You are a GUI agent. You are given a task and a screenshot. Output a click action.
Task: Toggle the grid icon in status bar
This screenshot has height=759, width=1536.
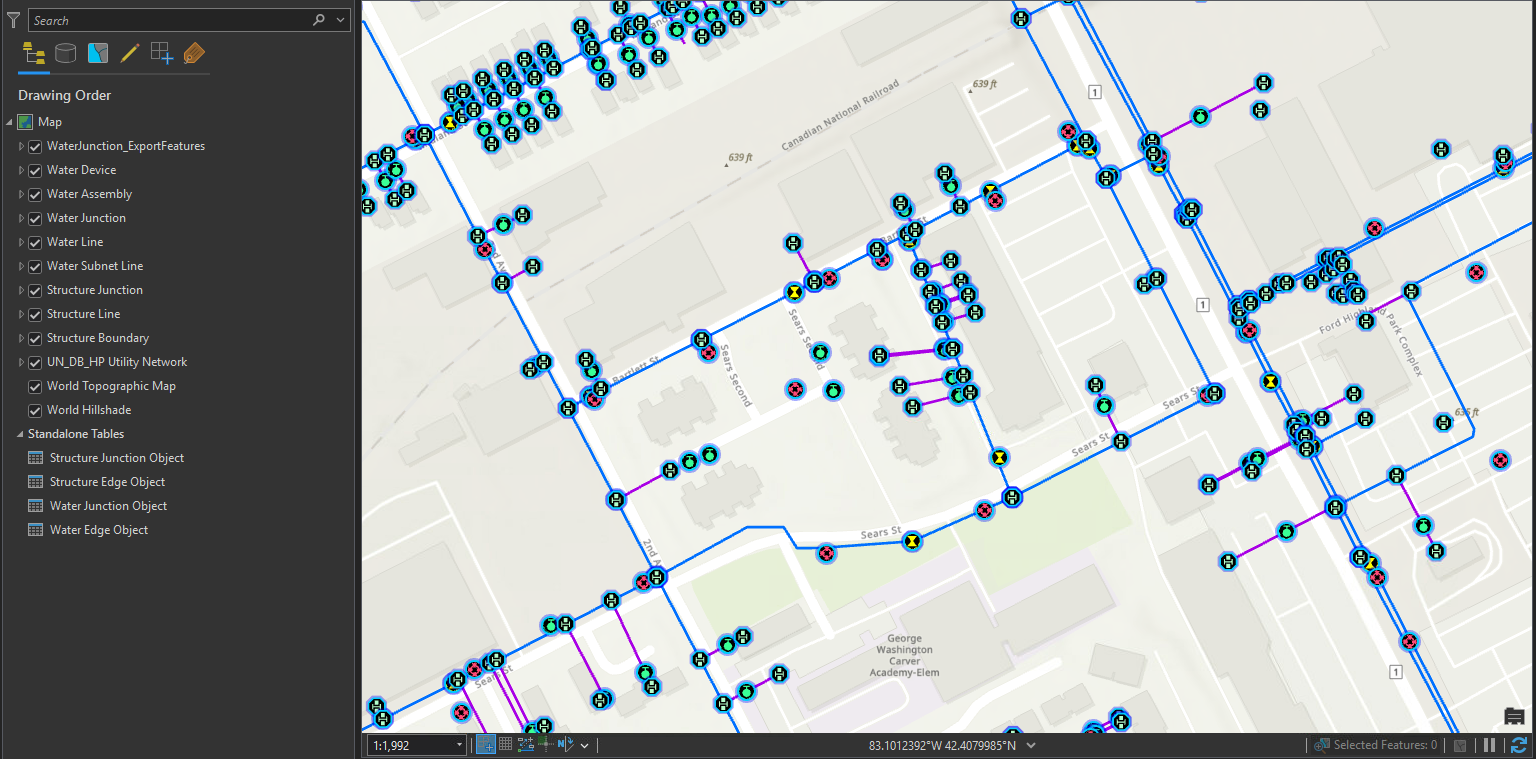506,744
